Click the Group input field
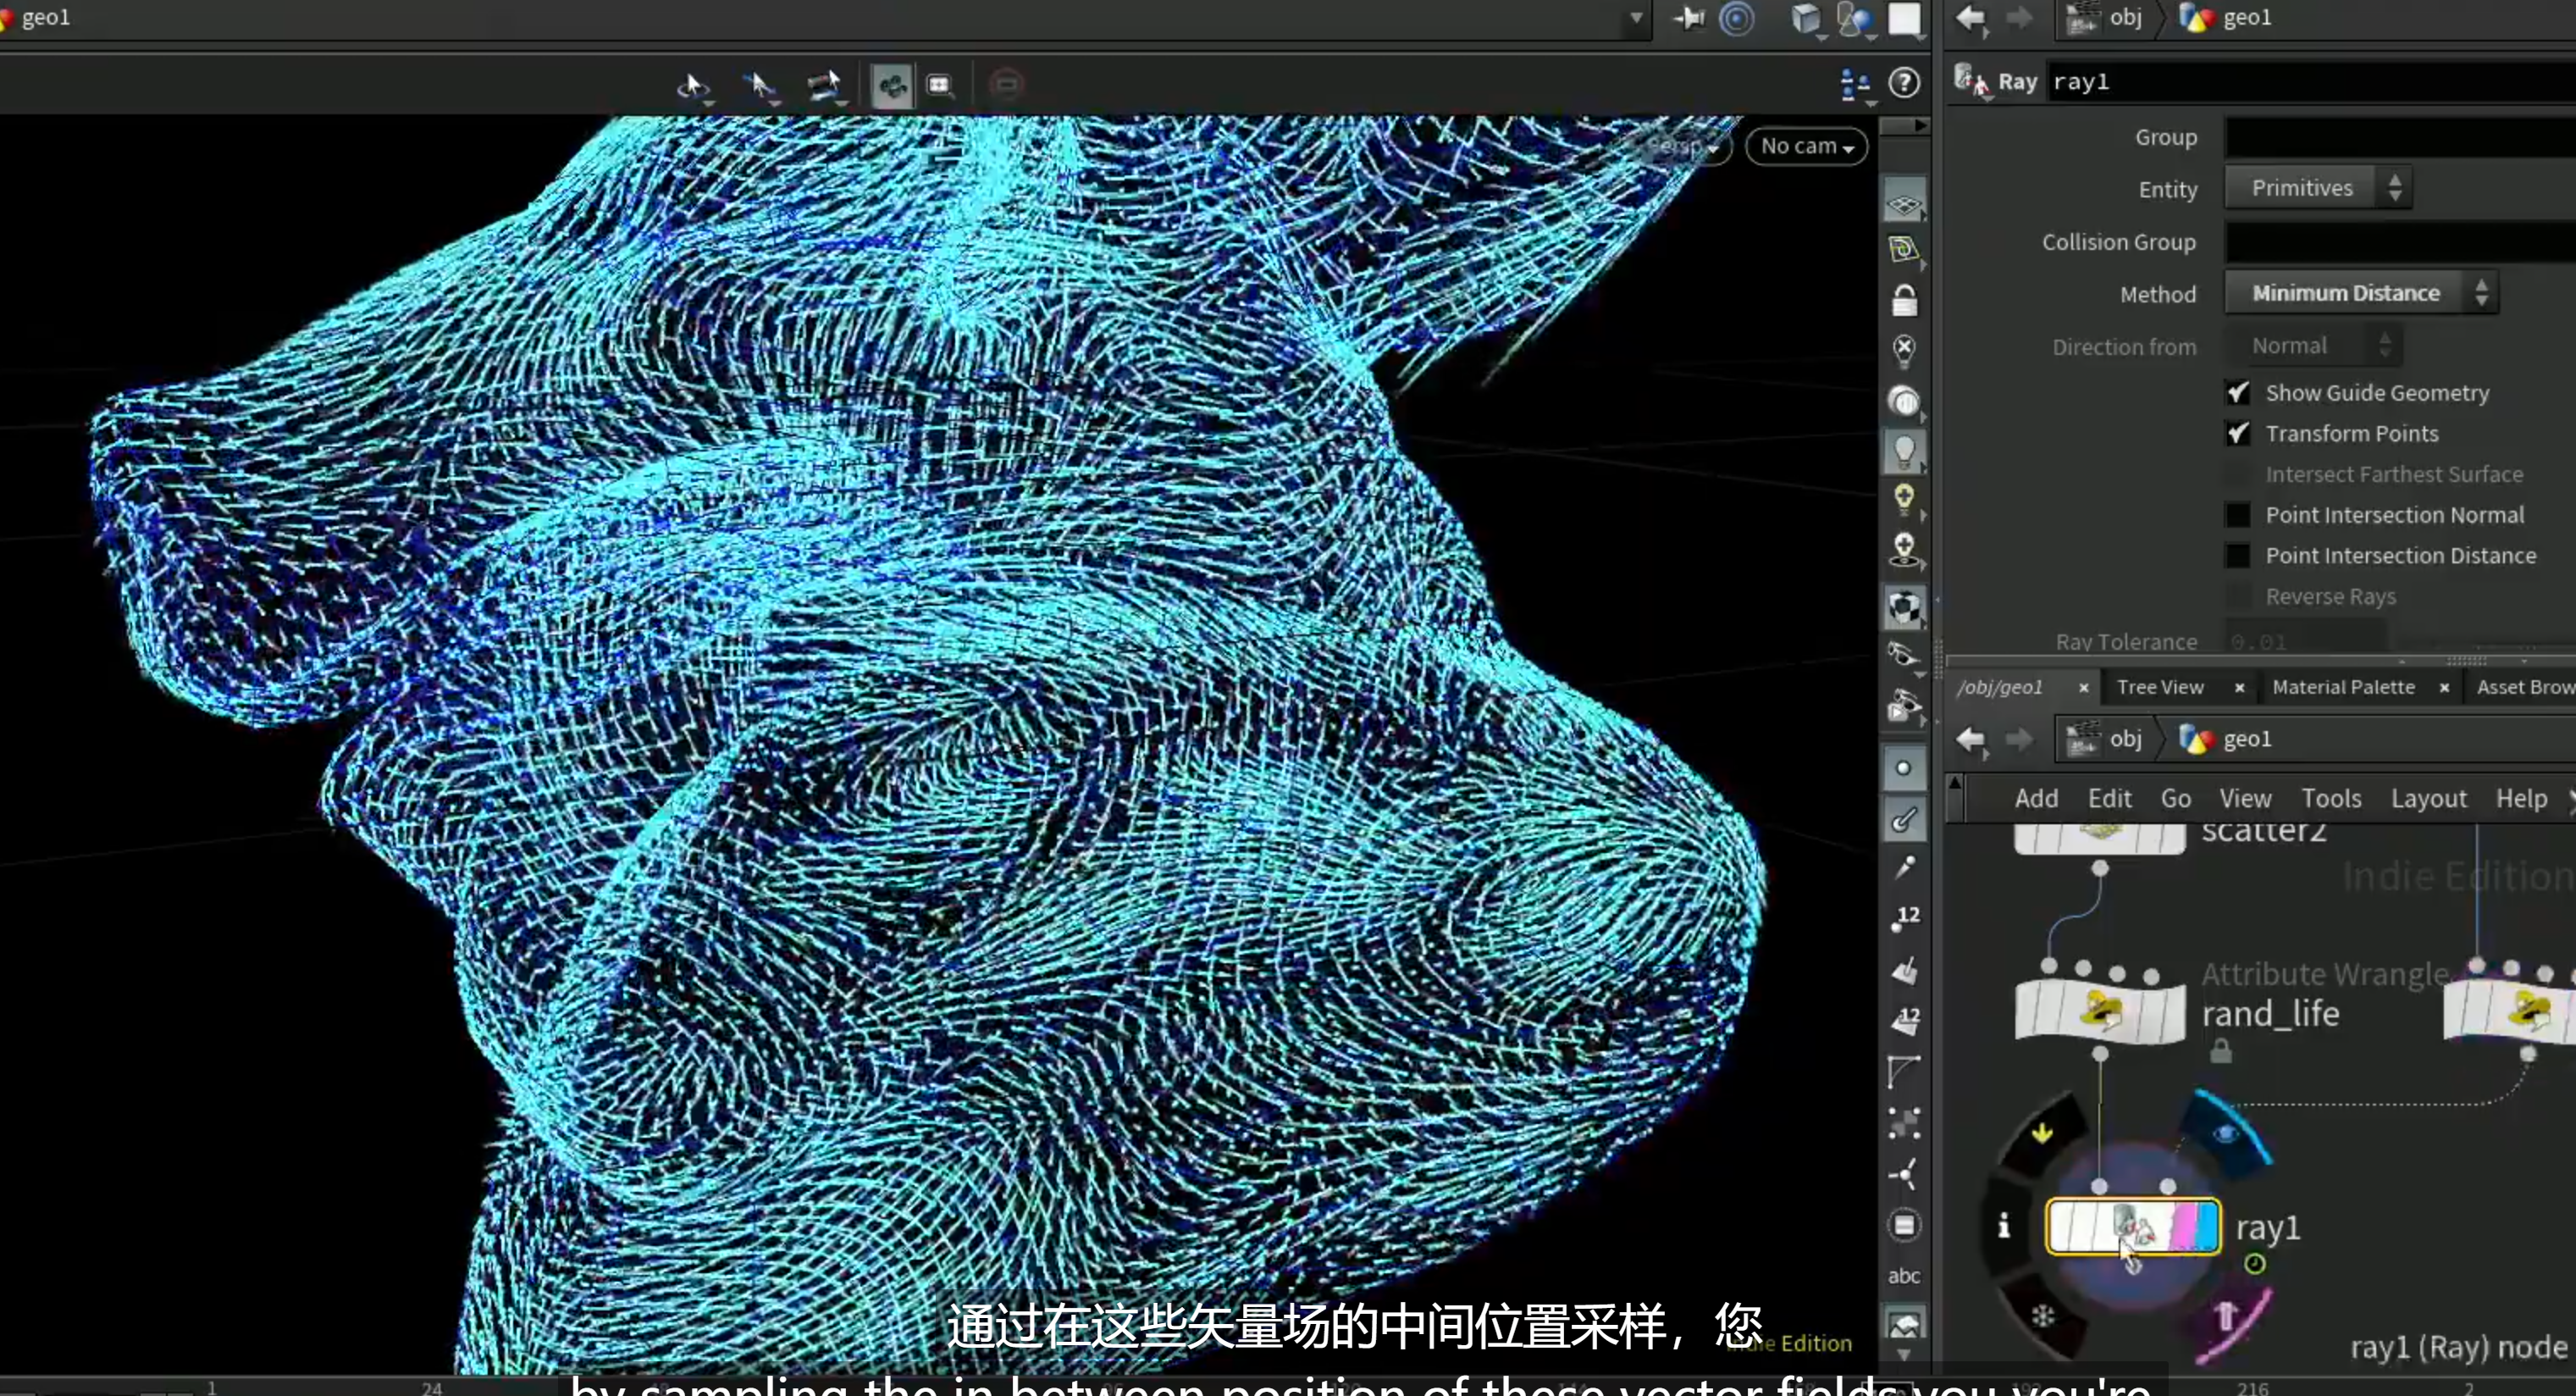The image size is (2576, 1396). (2400, 137)
